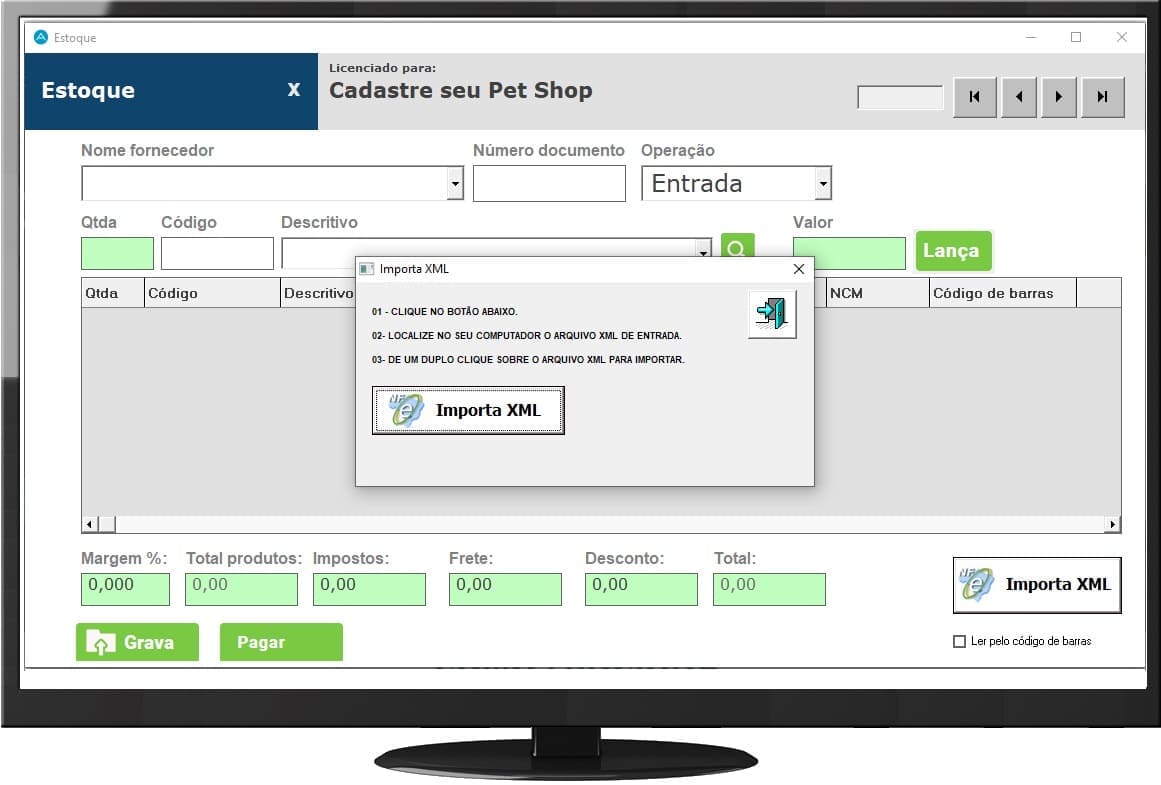The image size is (1161, 785).
Task: Click the horizontal scrollbar right arrow
Action: pos(1112,524)
